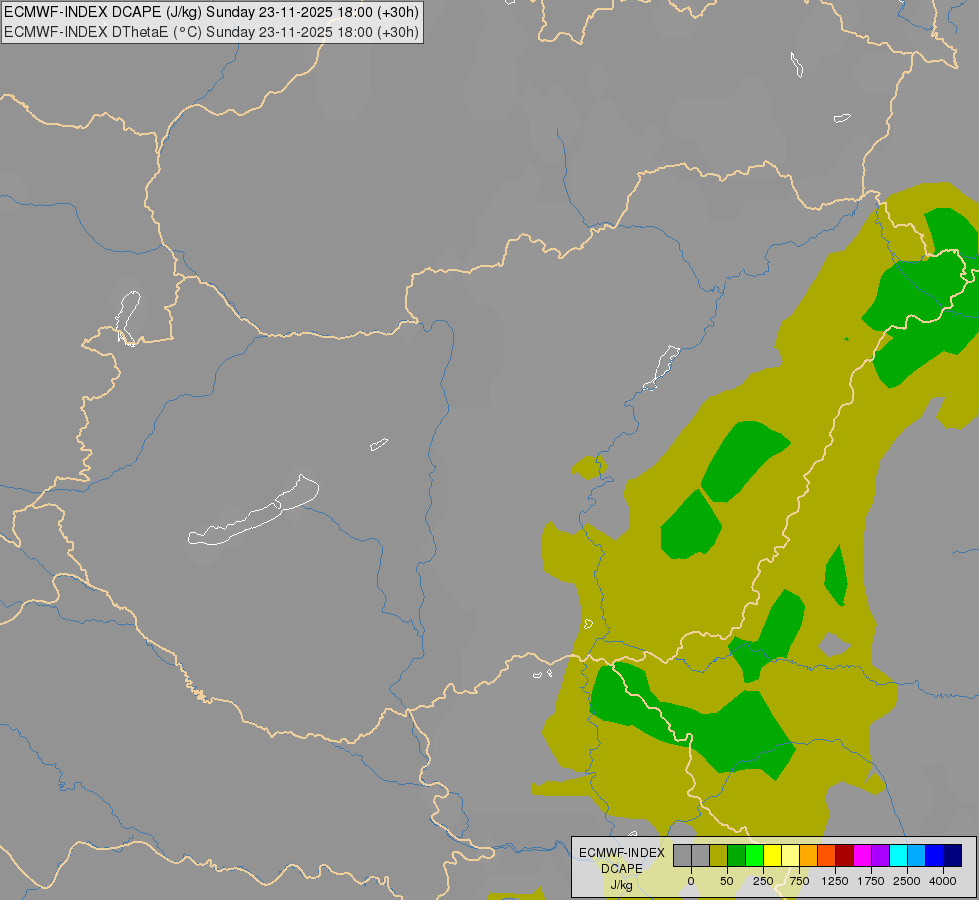Click the legend's J/kg unit label

pyautogui.click(x=621, y=885)
